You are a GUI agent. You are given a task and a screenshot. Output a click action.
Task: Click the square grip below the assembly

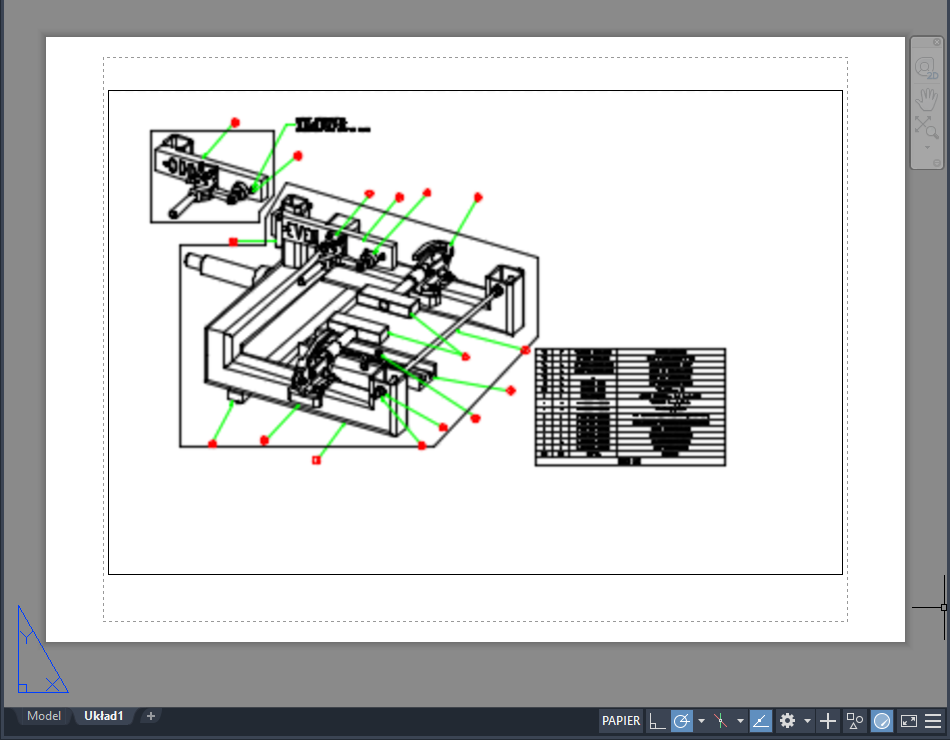[x=316, y=461]
